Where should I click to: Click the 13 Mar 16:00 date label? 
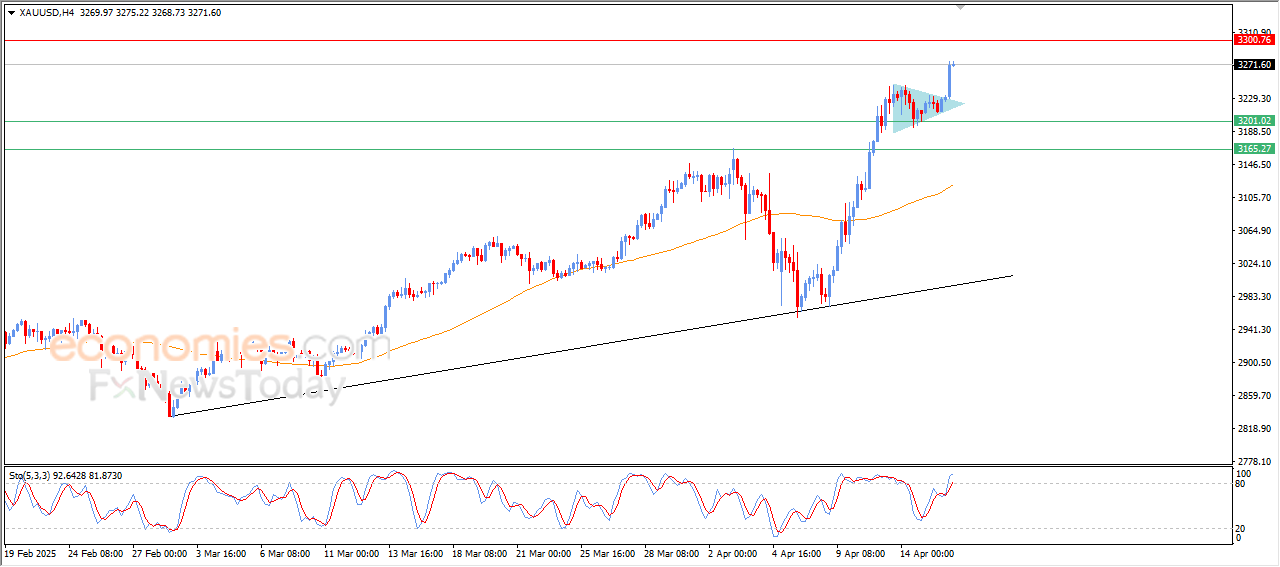point(417,553)
